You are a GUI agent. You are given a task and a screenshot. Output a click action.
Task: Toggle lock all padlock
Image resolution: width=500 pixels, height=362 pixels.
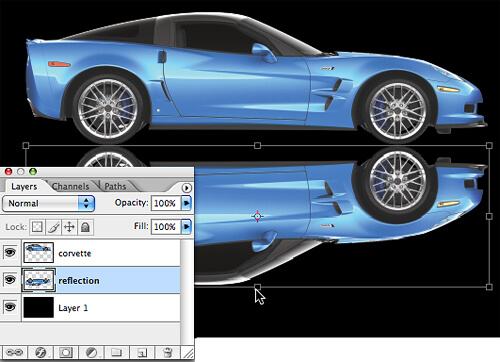(x=85, y=227)
